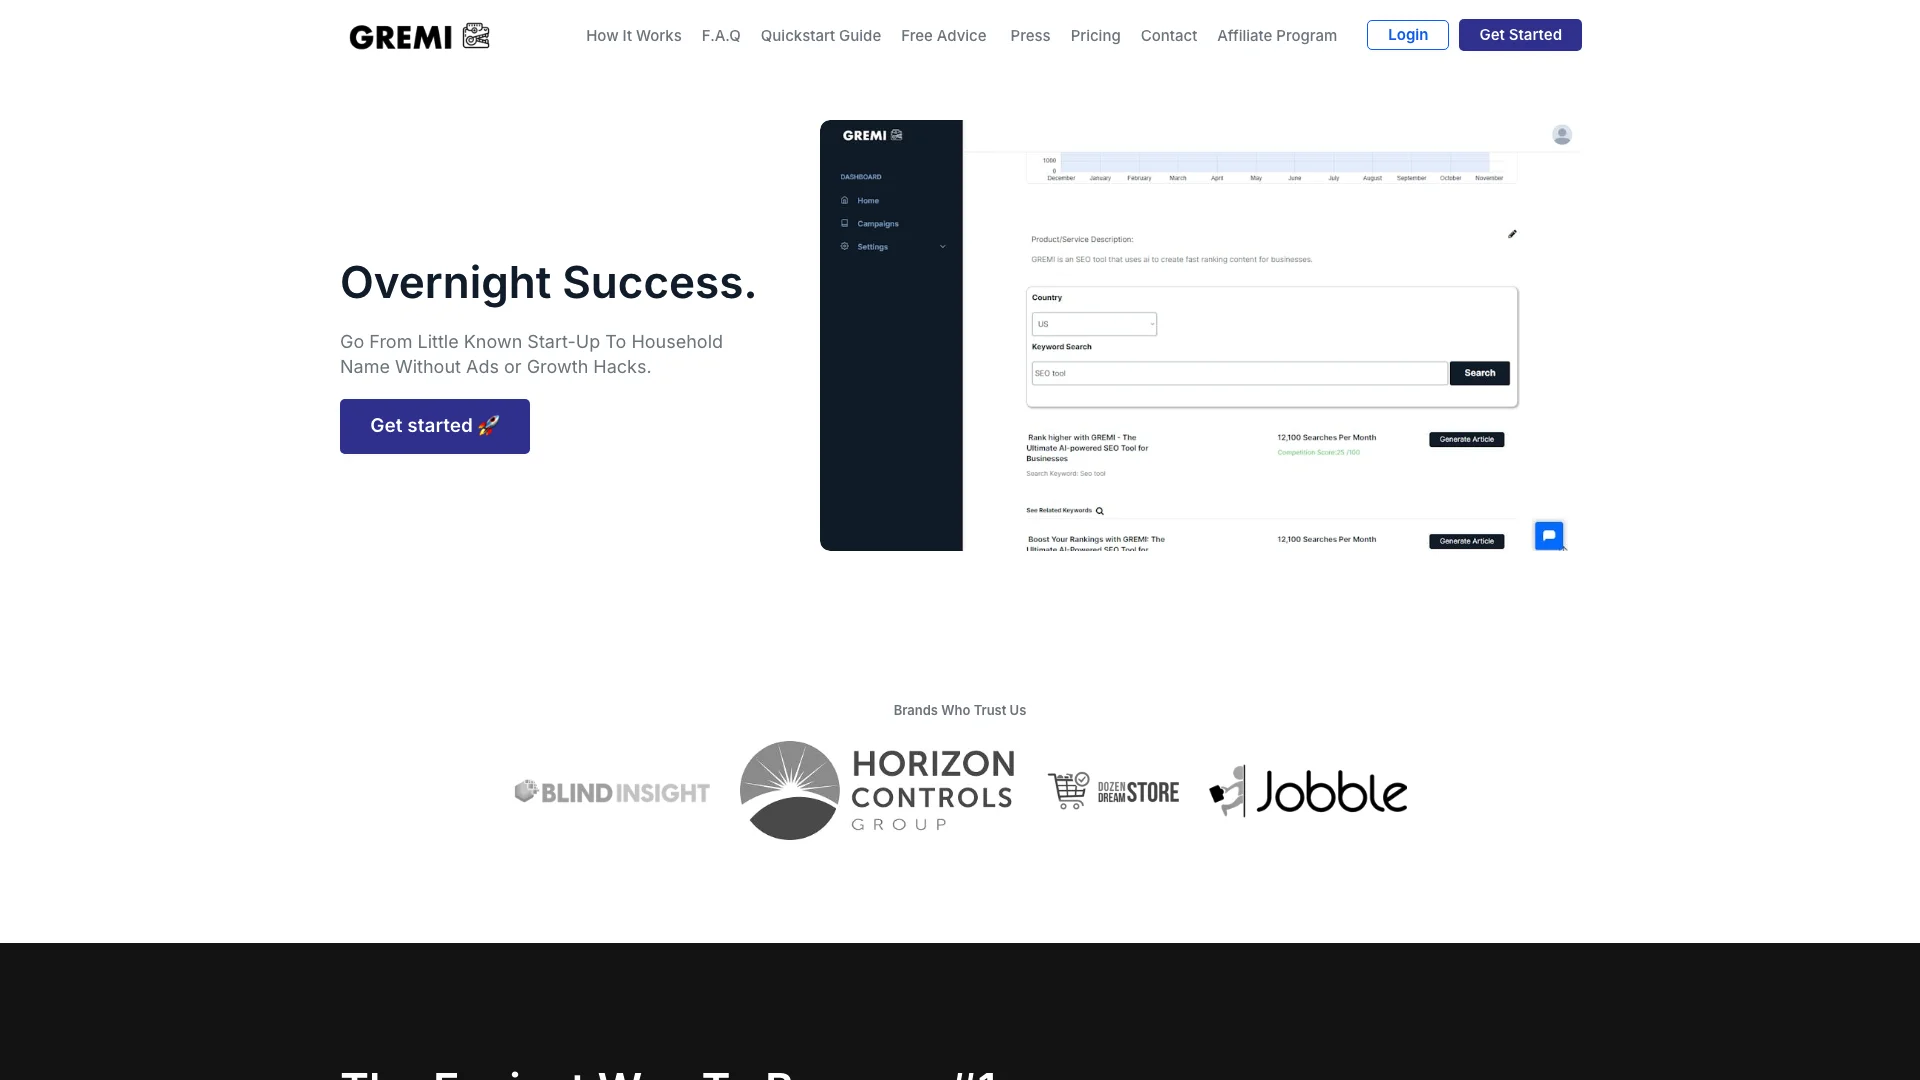Click the Get Started button

pos(1519,33)
